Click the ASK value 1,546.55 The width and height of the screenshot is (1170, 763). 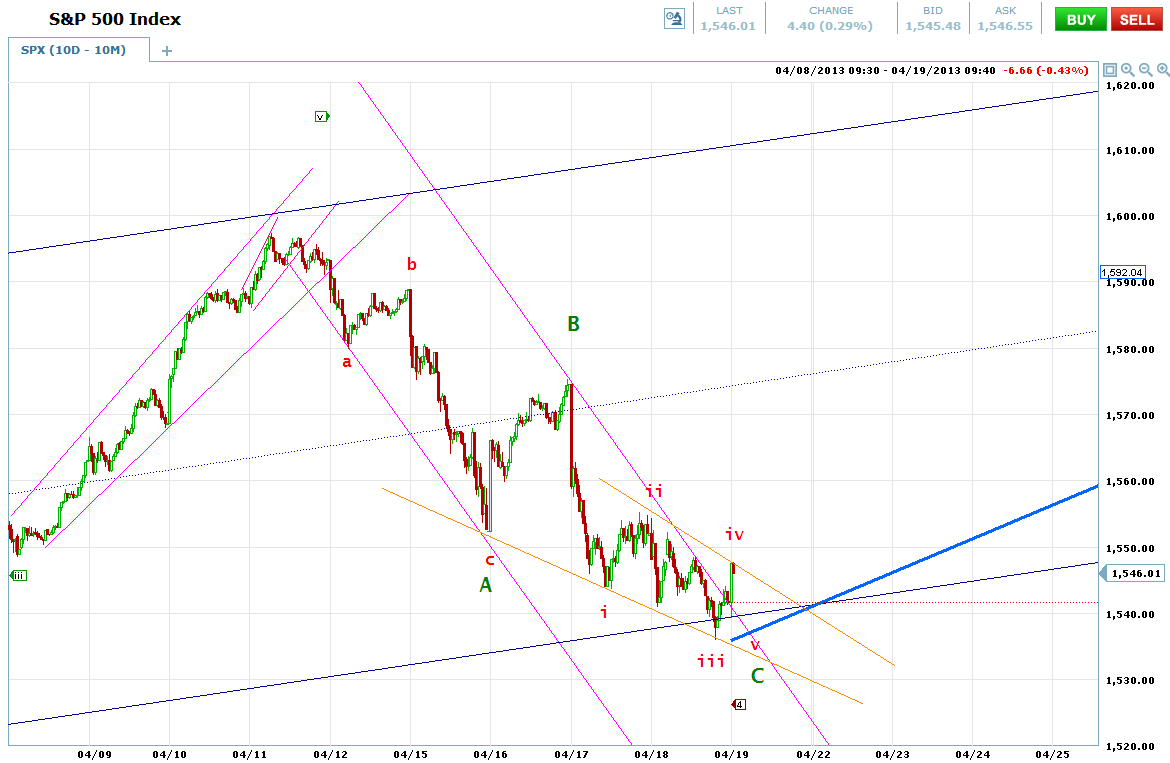pos(1005,26)
